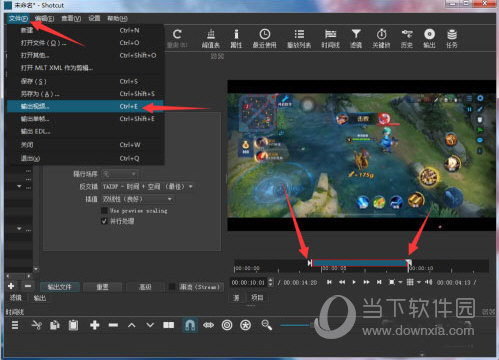Choose New (Ctrl+N) menu entry

tap(85, 30)
